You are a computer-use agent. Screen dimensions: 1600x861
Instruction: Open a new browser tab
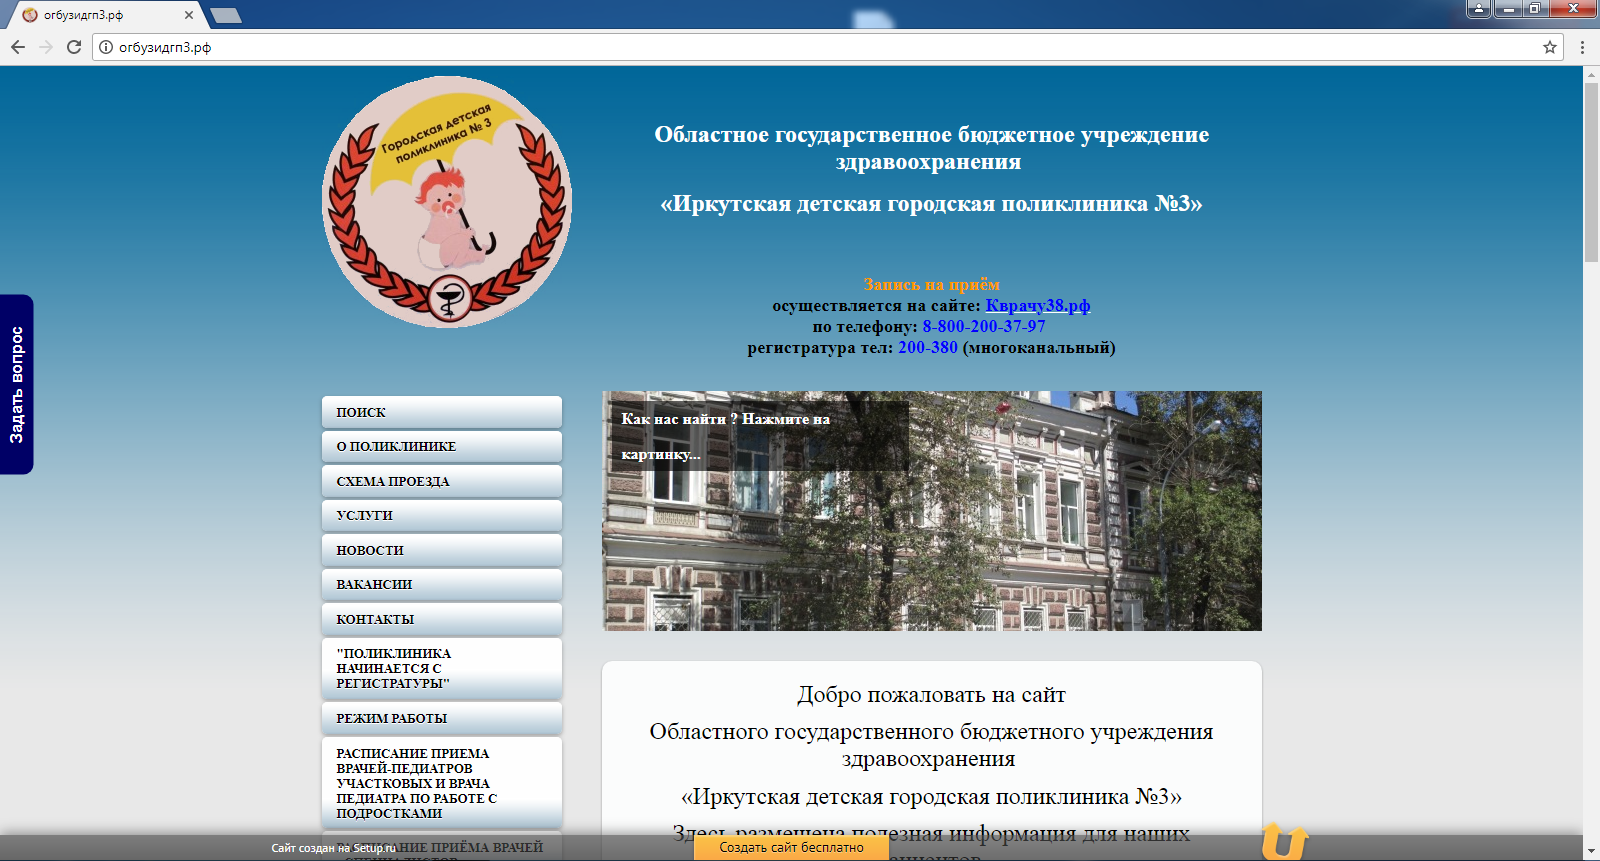[x=226, y=15]
